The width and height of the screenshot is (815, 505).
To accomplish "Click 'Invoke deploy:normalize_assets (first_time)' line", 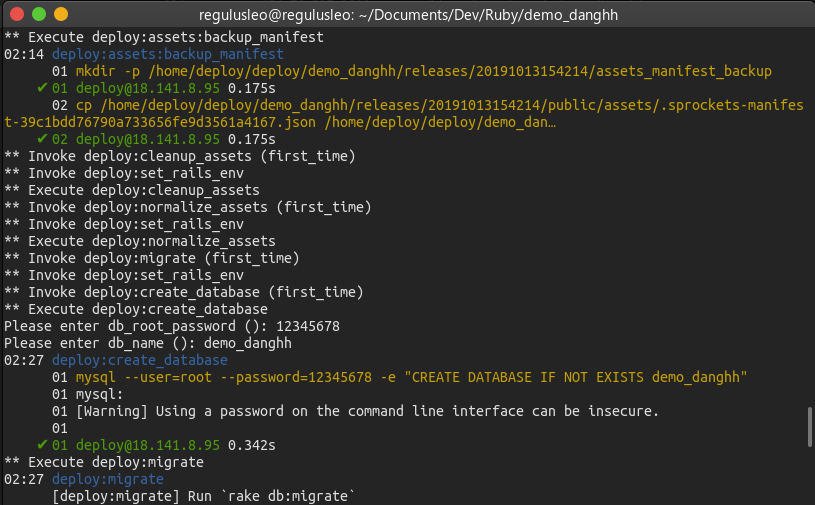I will tap(188, 207).
